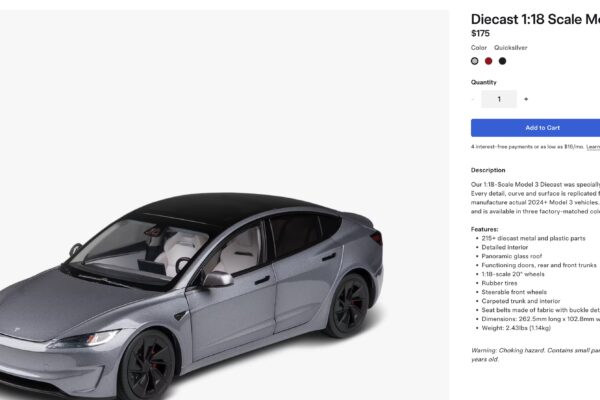The width and height of the screenshot is (600, 400).
Task: Open the Learn more payments link
Action: [593, 147]
